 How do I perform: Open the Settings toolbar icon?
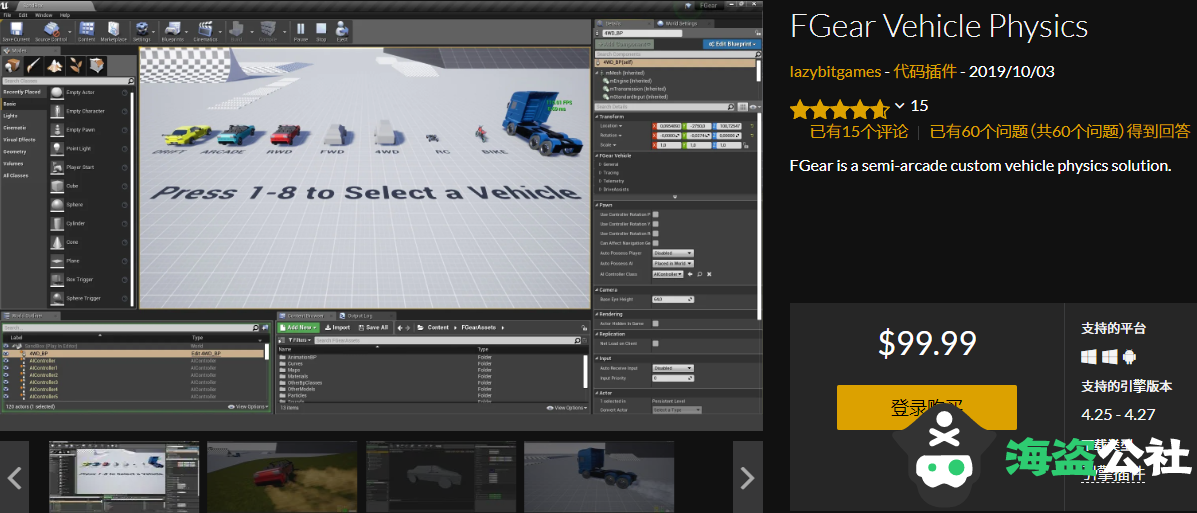pyautogui.click(x=142, y=31)
